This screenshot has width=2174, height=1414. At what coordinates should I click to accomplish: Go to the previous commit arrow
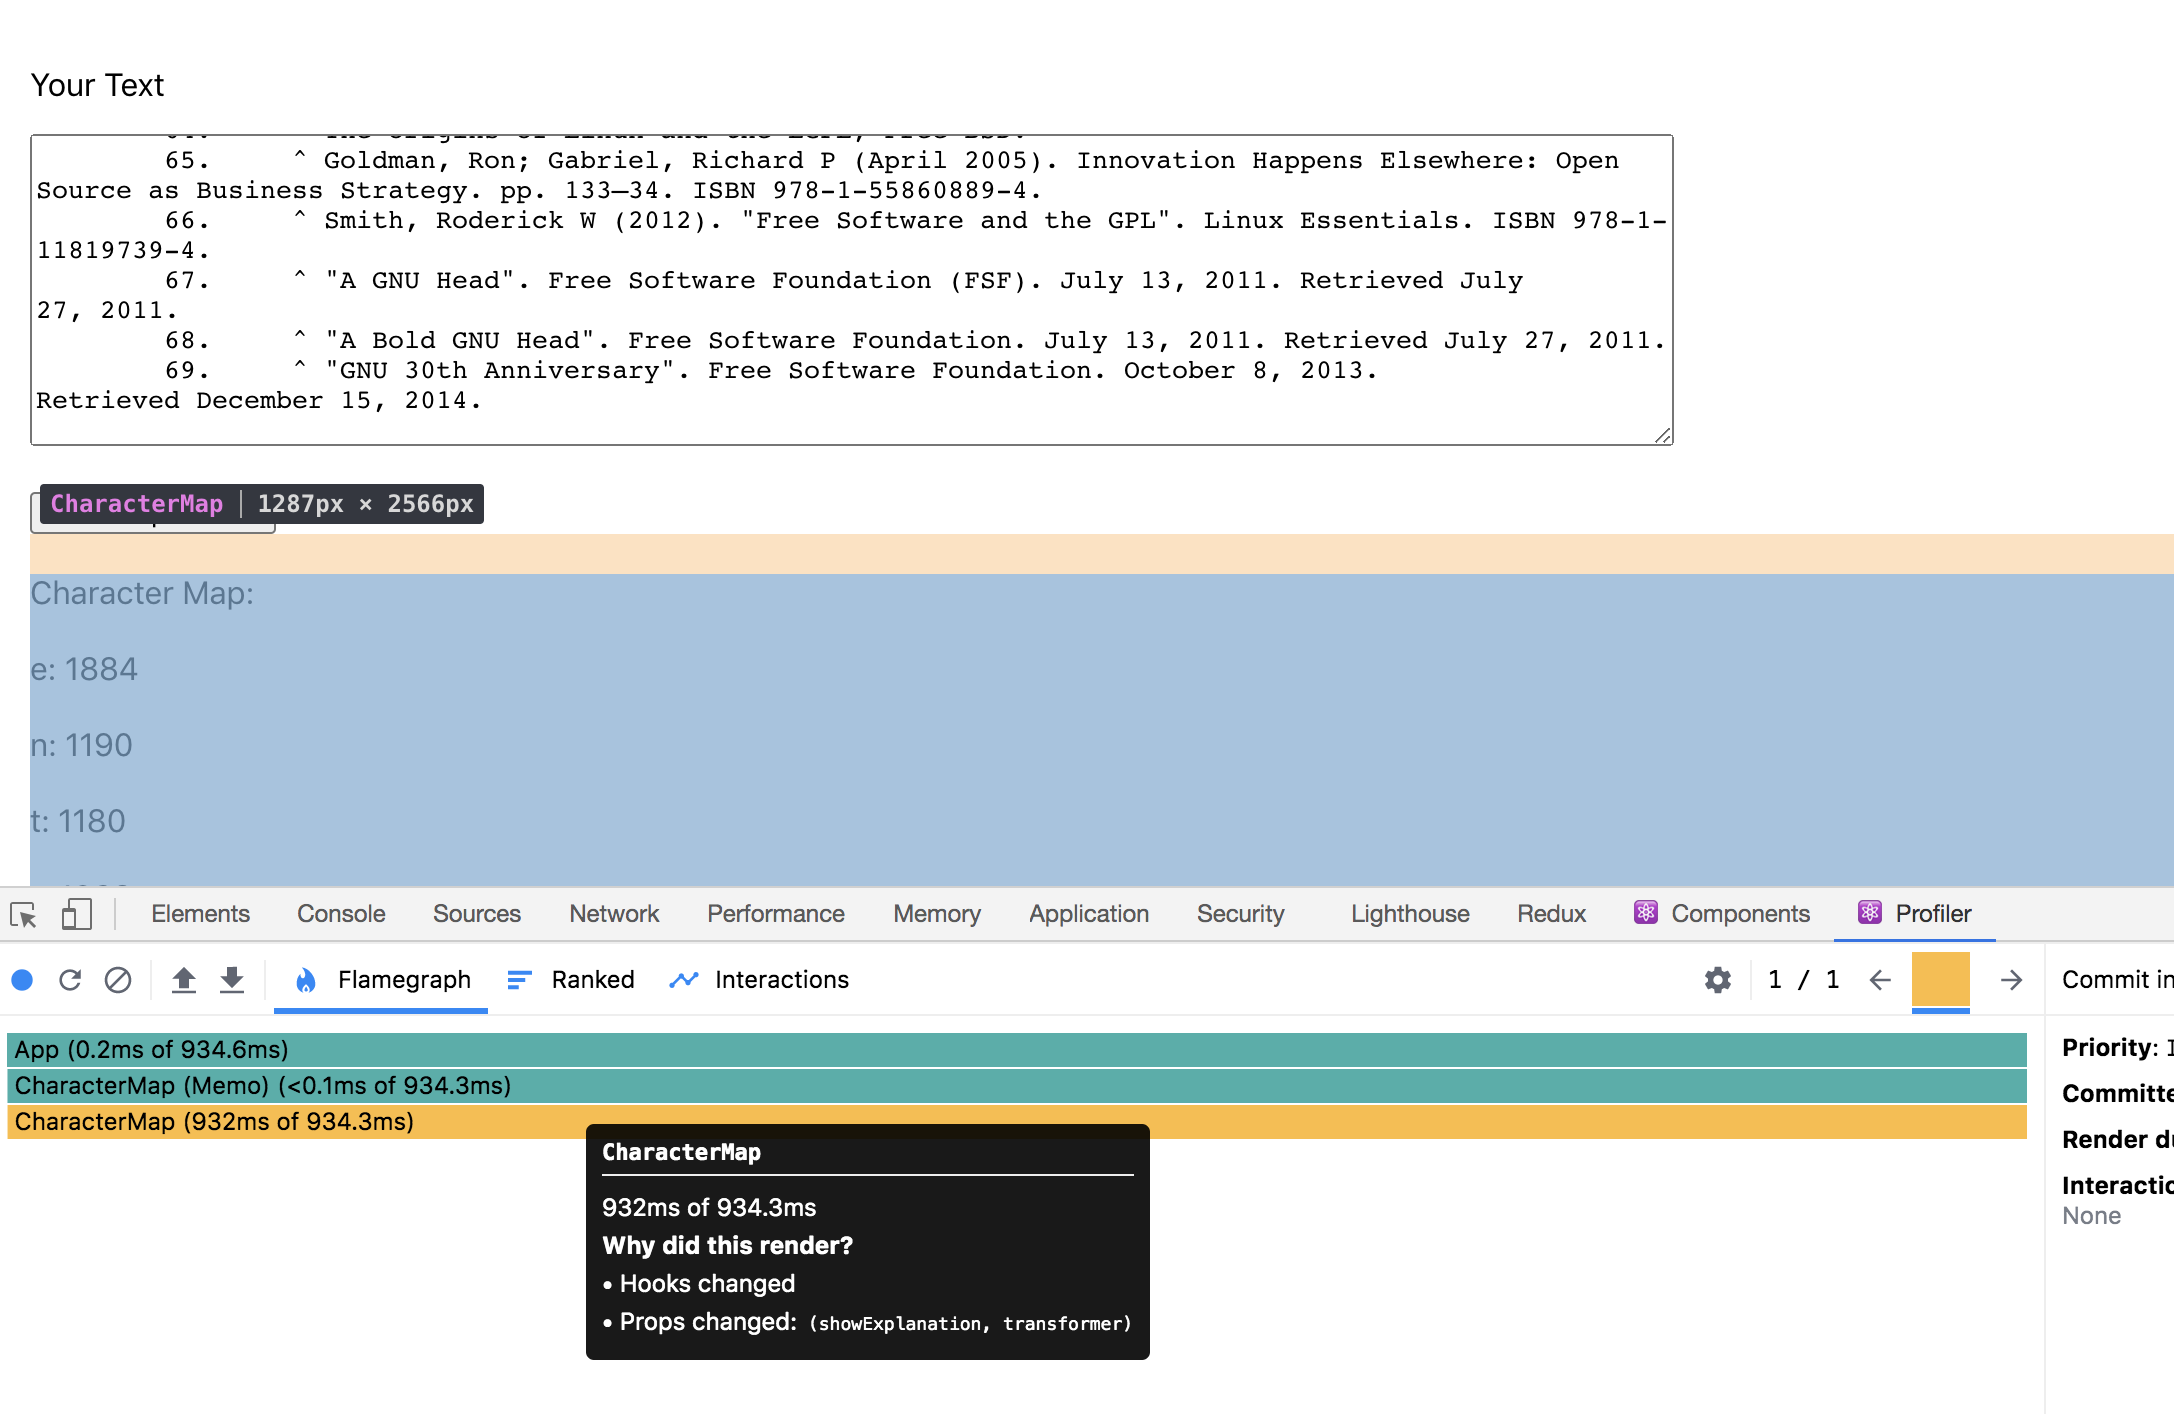coord(1880,980)
